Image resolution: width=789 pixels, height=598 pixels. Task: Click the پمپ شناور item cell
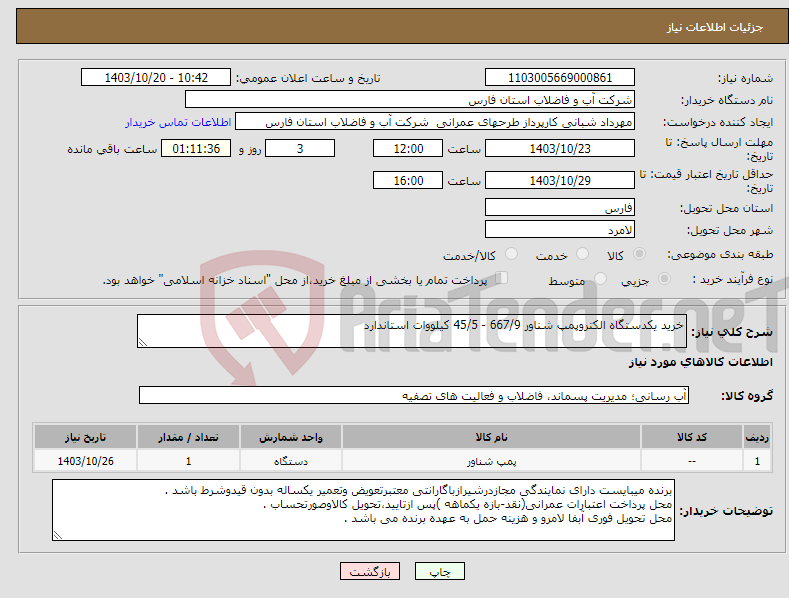click(x=491, y=461)
